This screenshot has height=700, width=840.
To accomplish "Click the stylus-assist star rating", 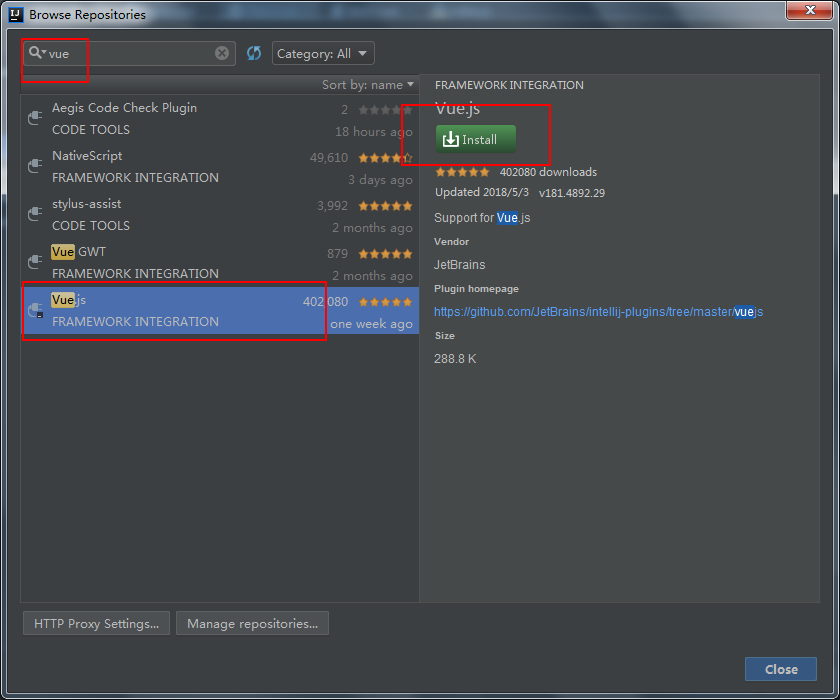I will [x=385, y=206].
